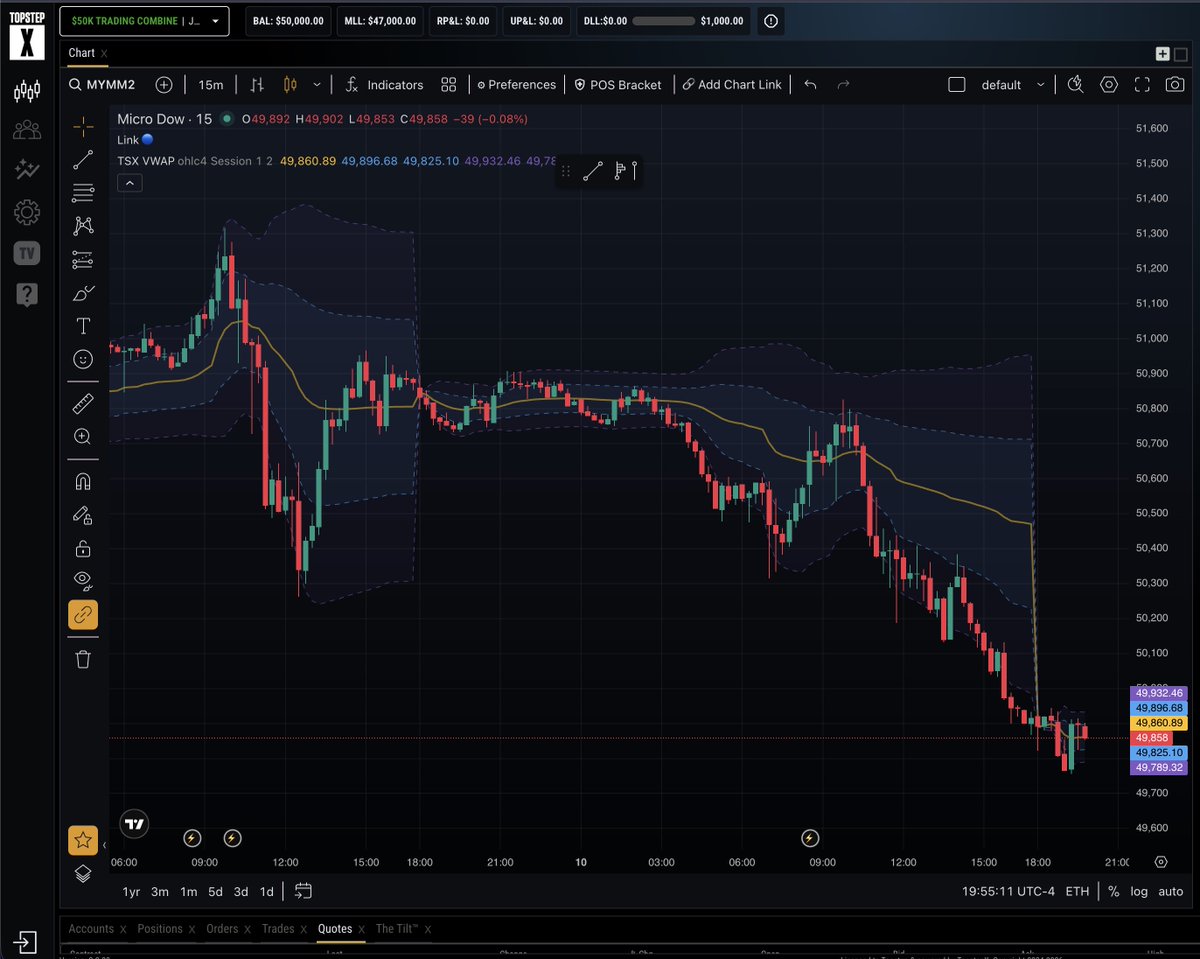Redo the chart action
The height and width of the screenshot is (959, 1200).
(843, 85)
